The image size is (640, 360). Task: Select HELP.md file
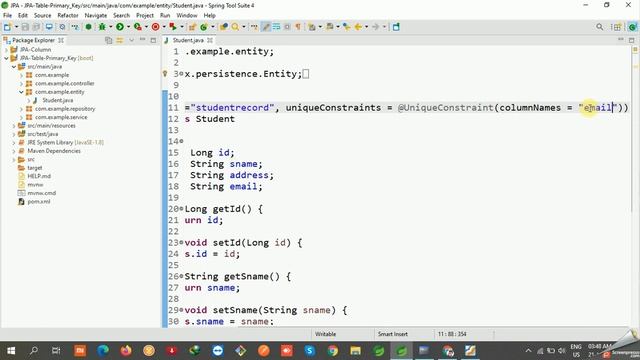click(39, 176)
